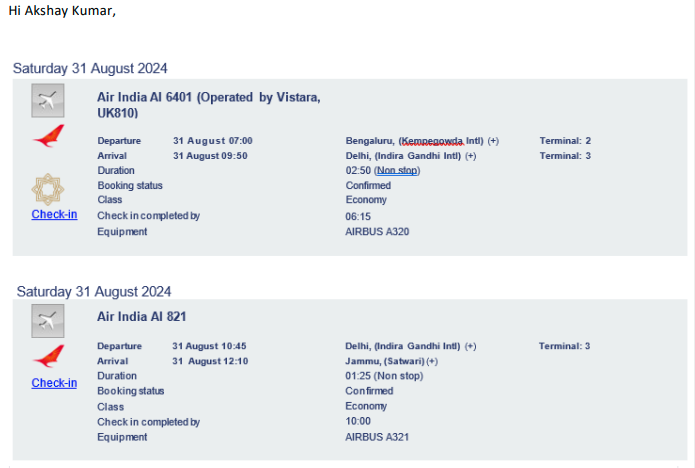Click the airplane icon beside Air India AI 6401
Screen dimensions: 695x468
(x=48, y=101)
